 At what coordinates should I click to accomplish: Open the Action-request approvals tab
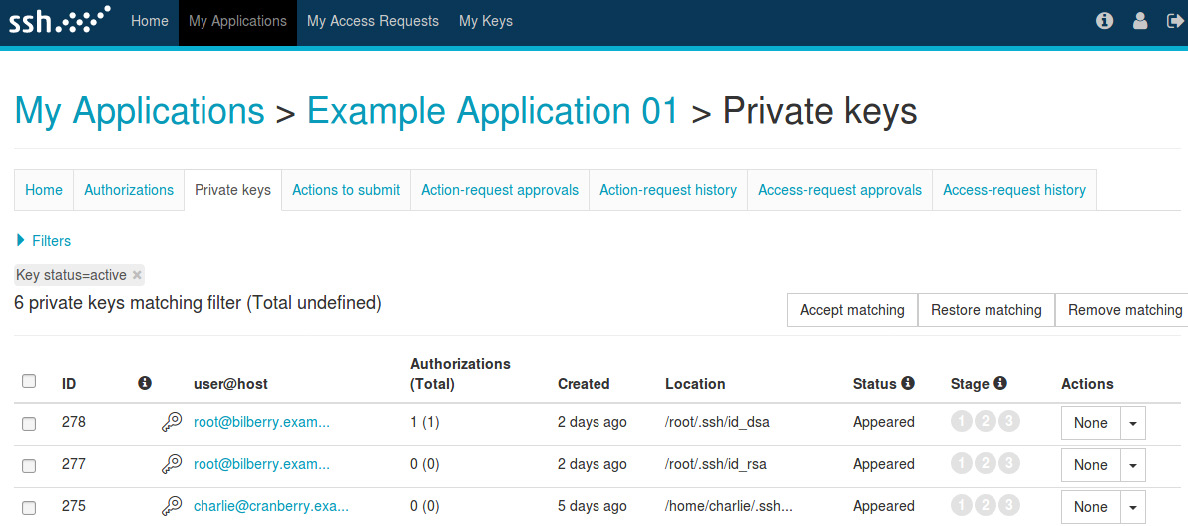coord(500,190)
